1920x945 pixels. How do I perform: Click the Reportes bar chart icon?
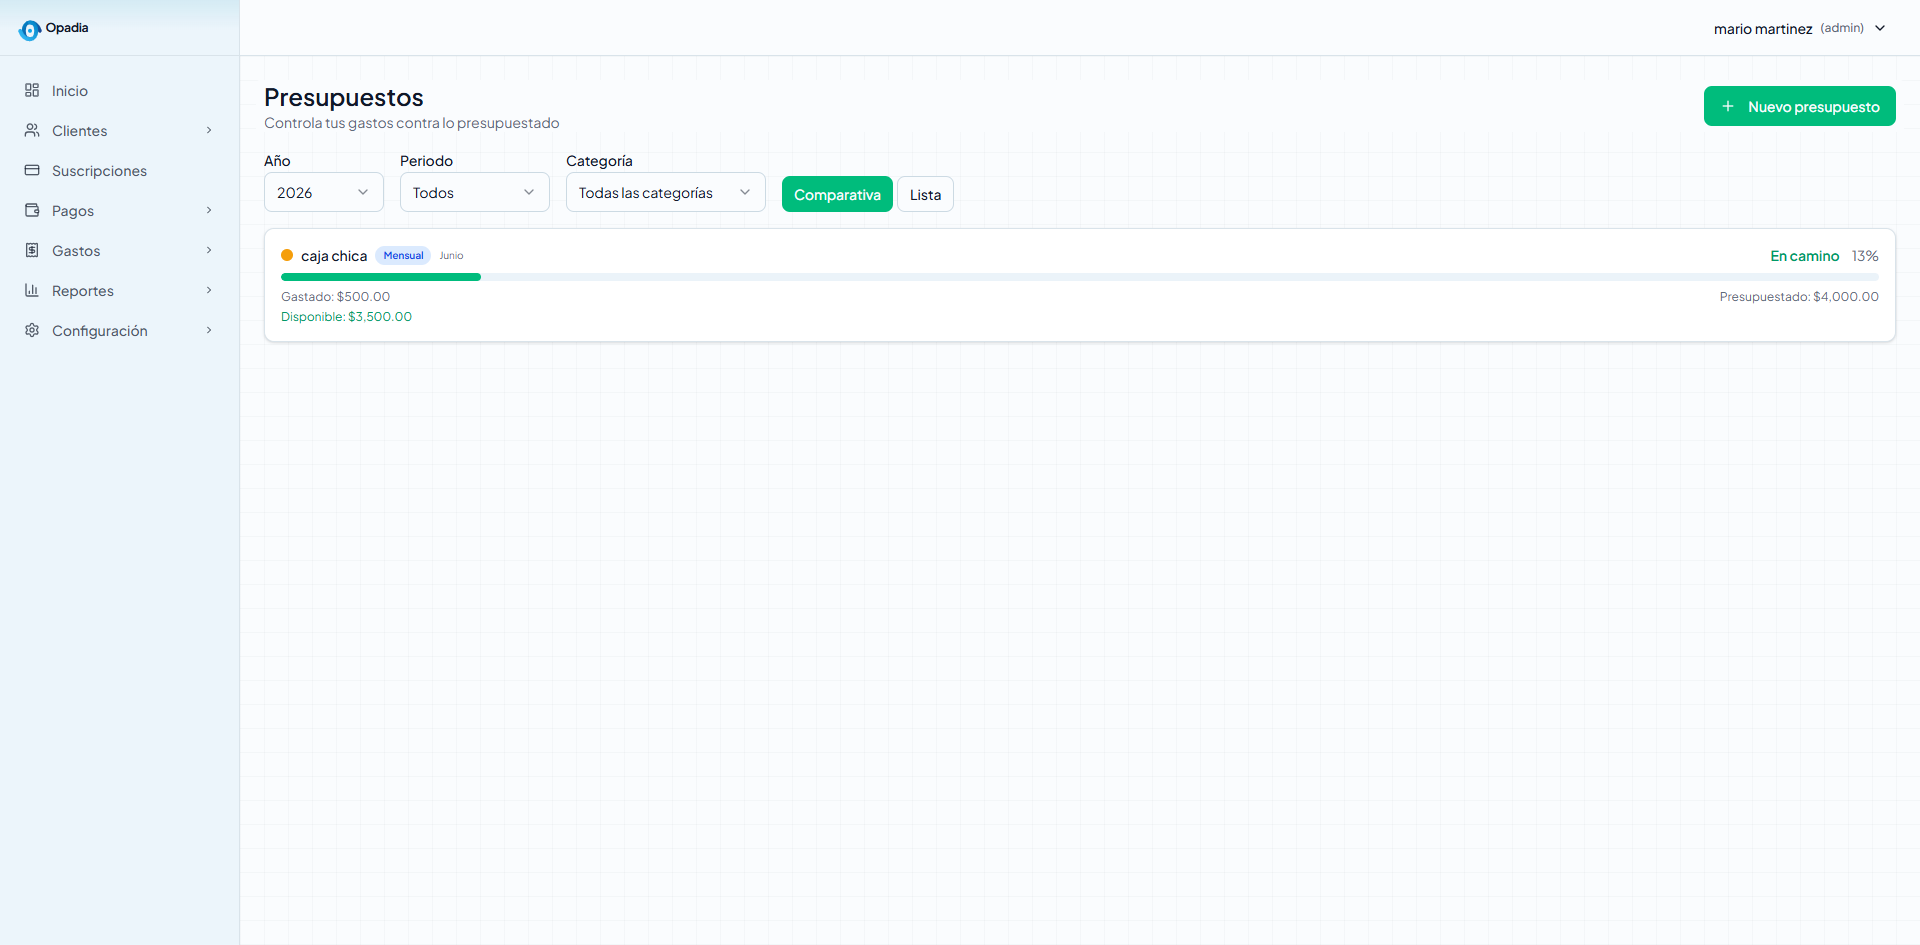(x=32, y=290)
